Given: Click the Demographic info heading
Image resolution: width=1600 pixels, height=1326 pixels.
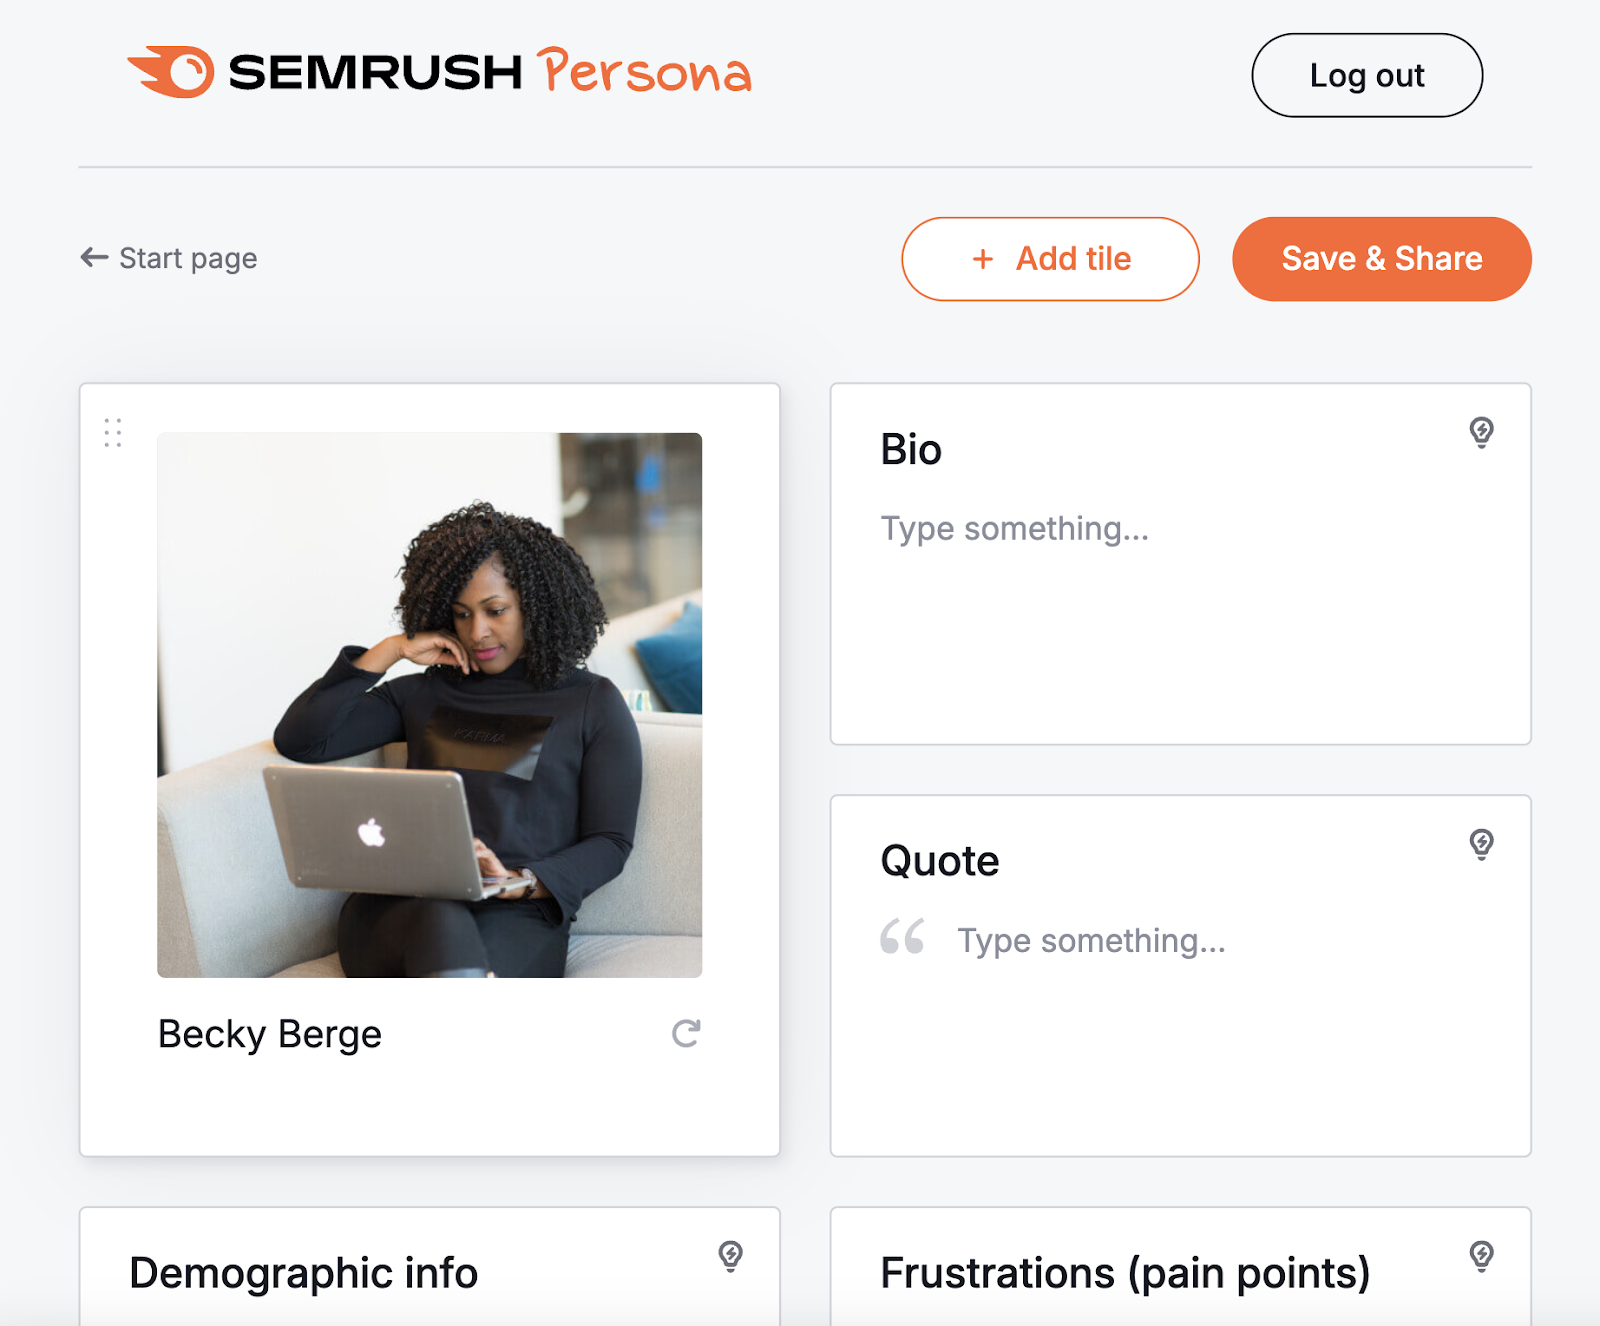Looking at the screenshot, I should (303, 1273).
